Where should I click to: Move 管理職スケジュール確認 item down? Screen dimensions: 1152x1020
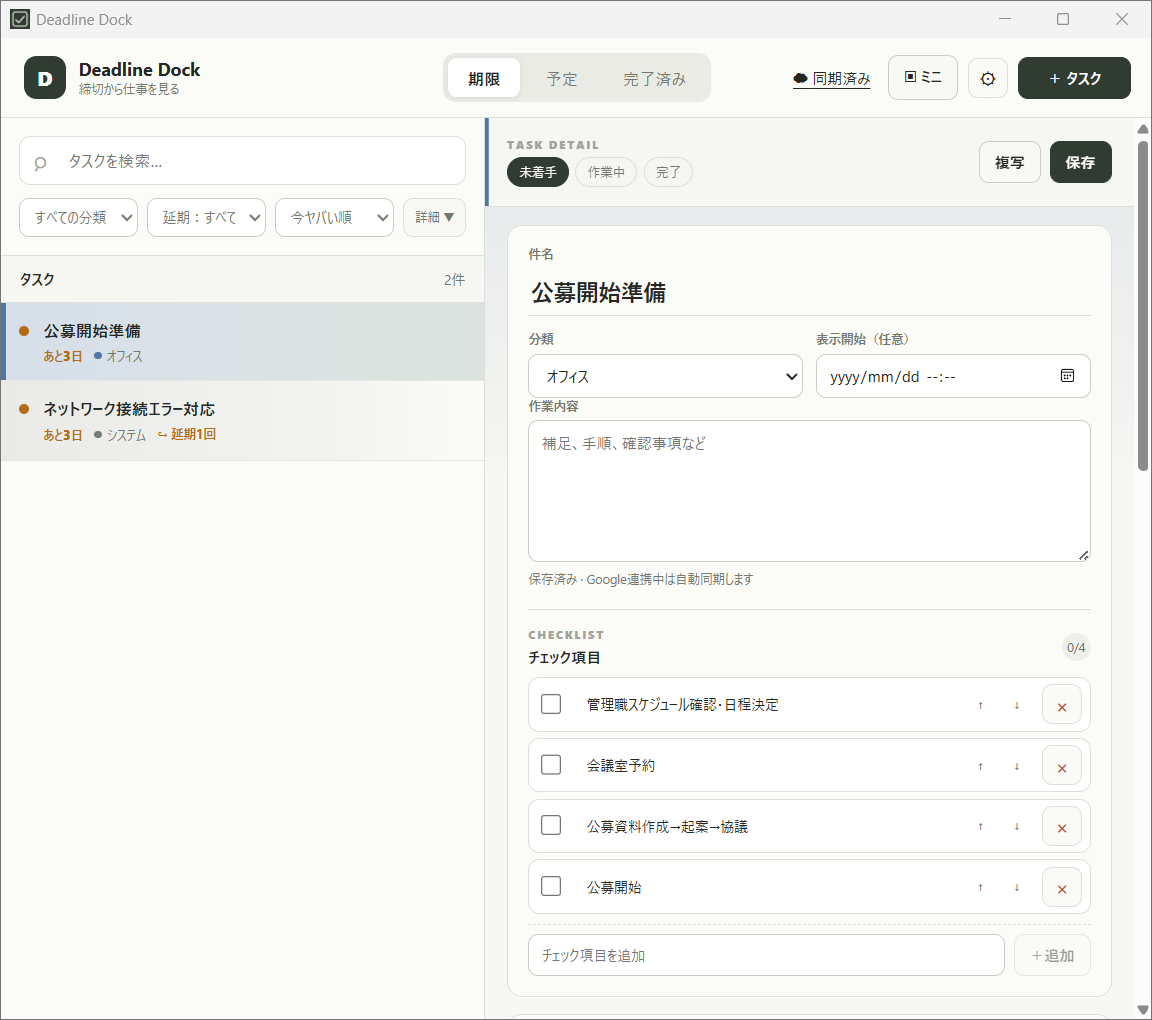point(1017,705)
